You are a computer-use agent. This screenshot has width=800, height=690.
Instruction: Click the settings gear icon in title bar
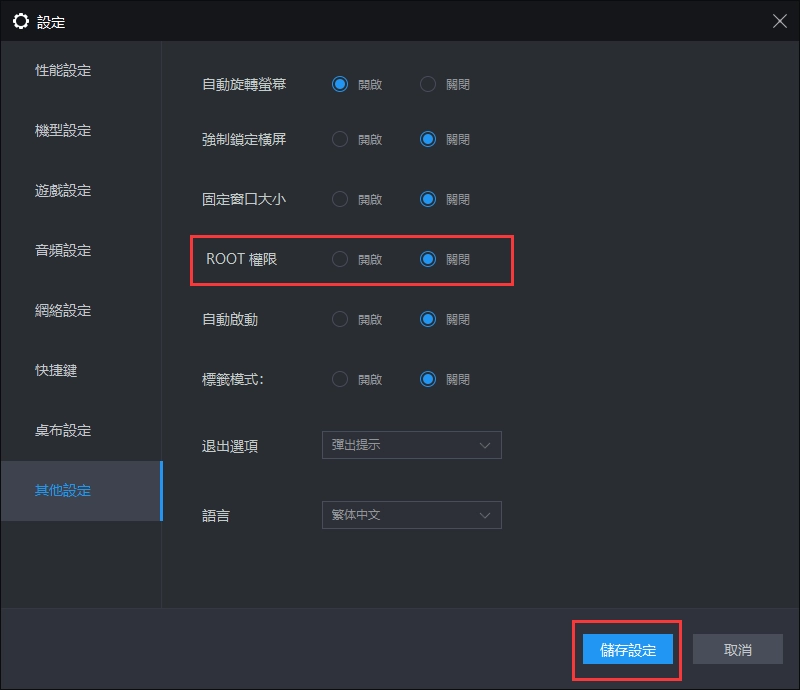(x=21, y=20)
